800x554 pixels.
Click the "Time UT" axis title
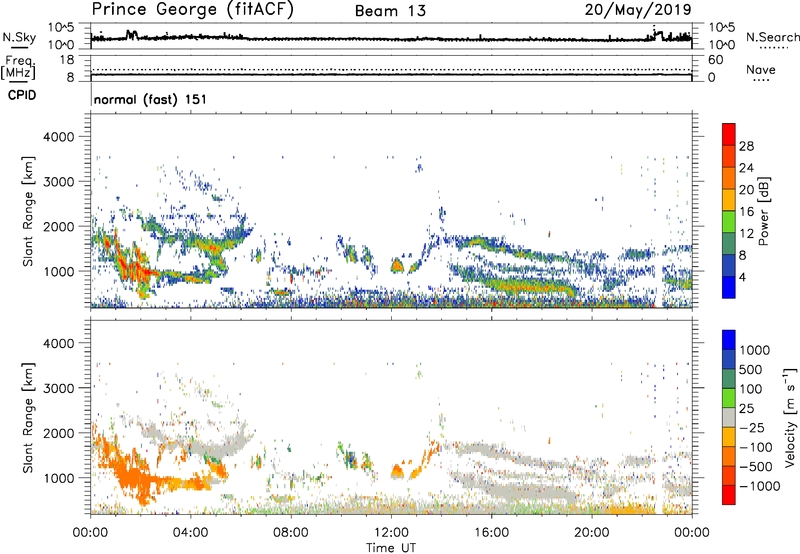click(391, 548)
